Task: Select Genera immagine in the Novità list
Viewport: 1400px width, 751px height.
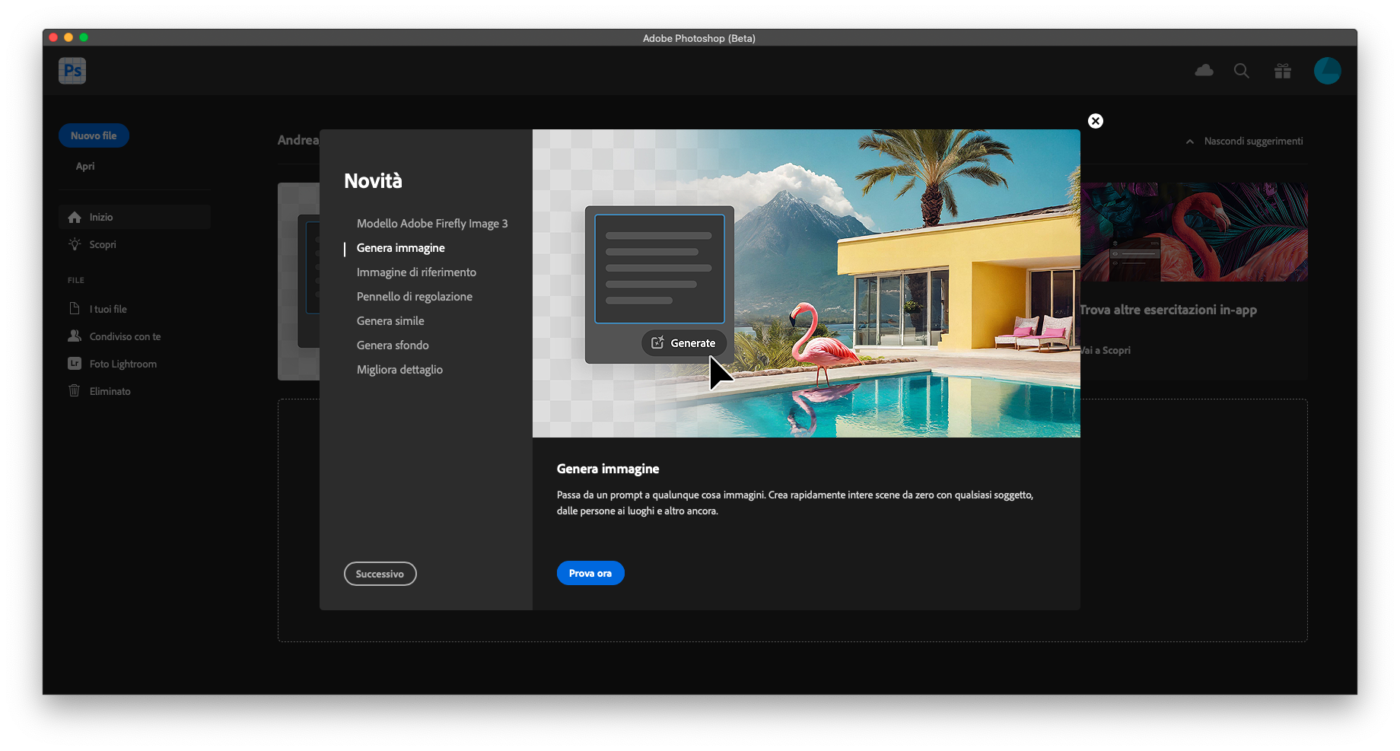Action: pyautogui.click(x=401, y=248)
